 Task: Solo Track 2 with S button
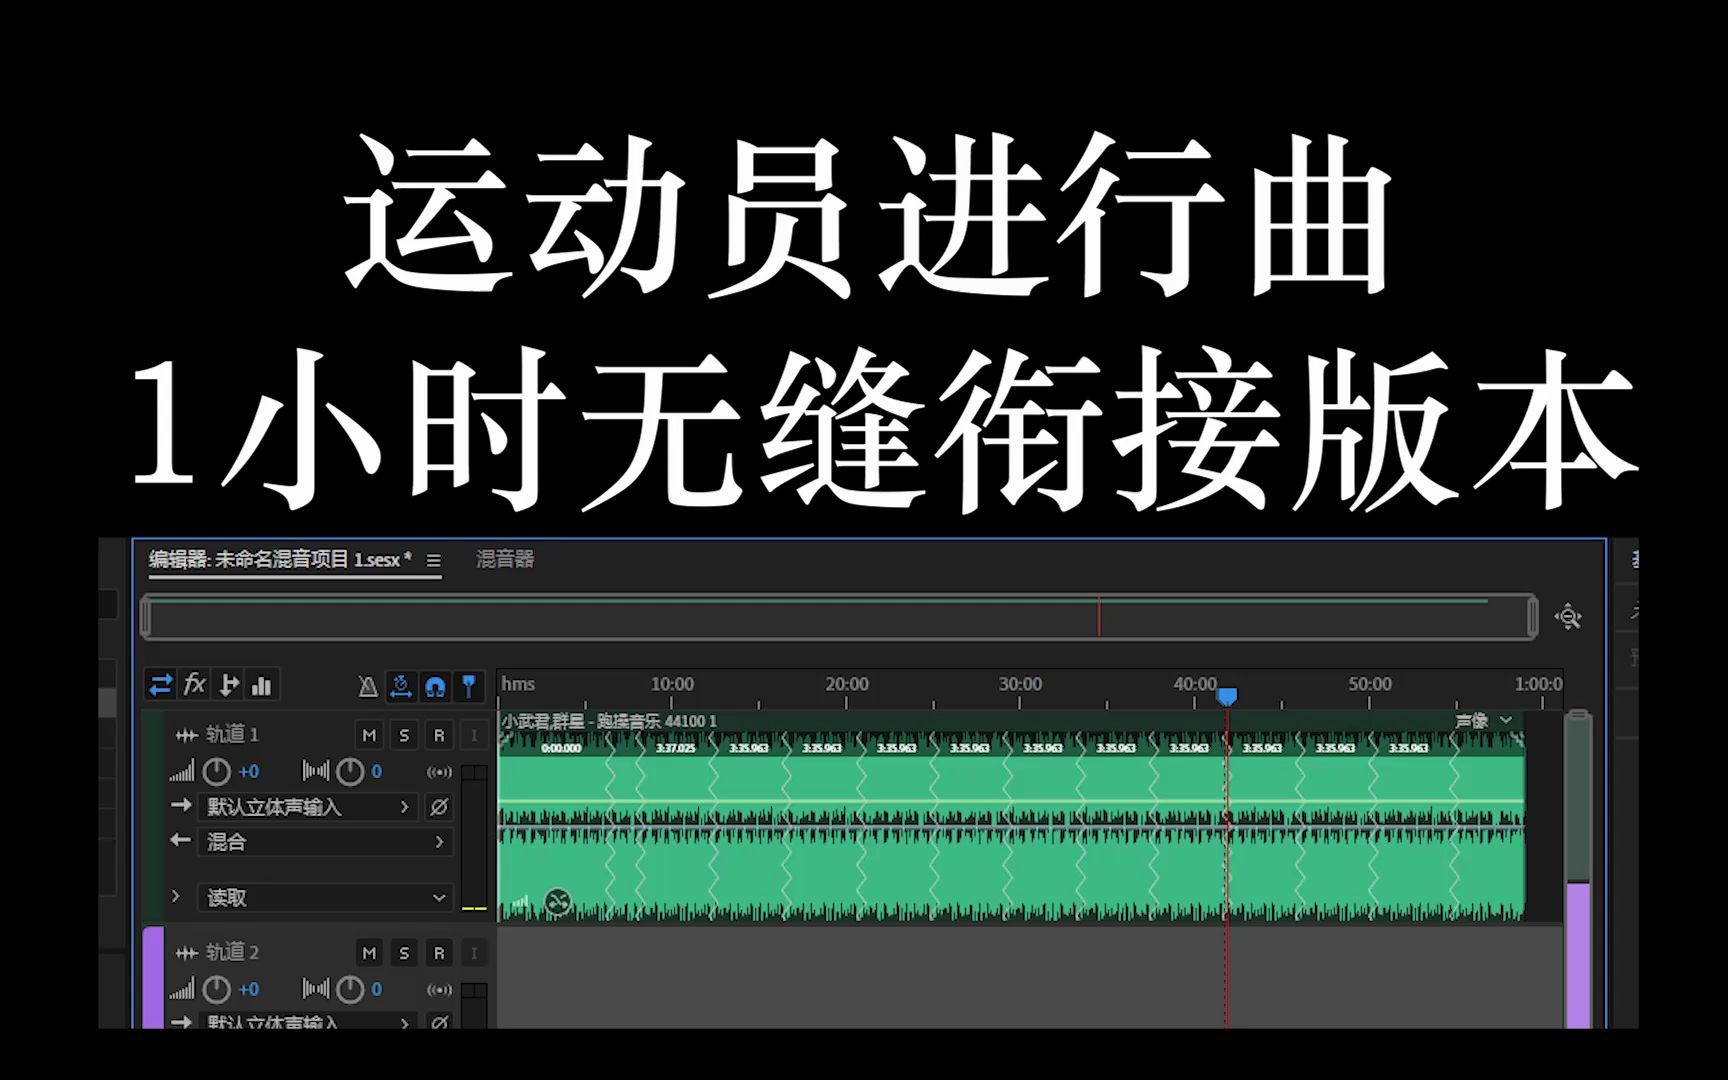click(x=404, y=953)
